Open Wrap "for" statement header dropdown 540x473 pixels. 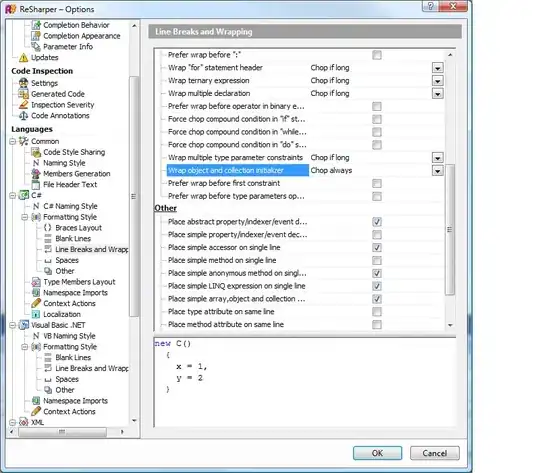coord(437,68)
